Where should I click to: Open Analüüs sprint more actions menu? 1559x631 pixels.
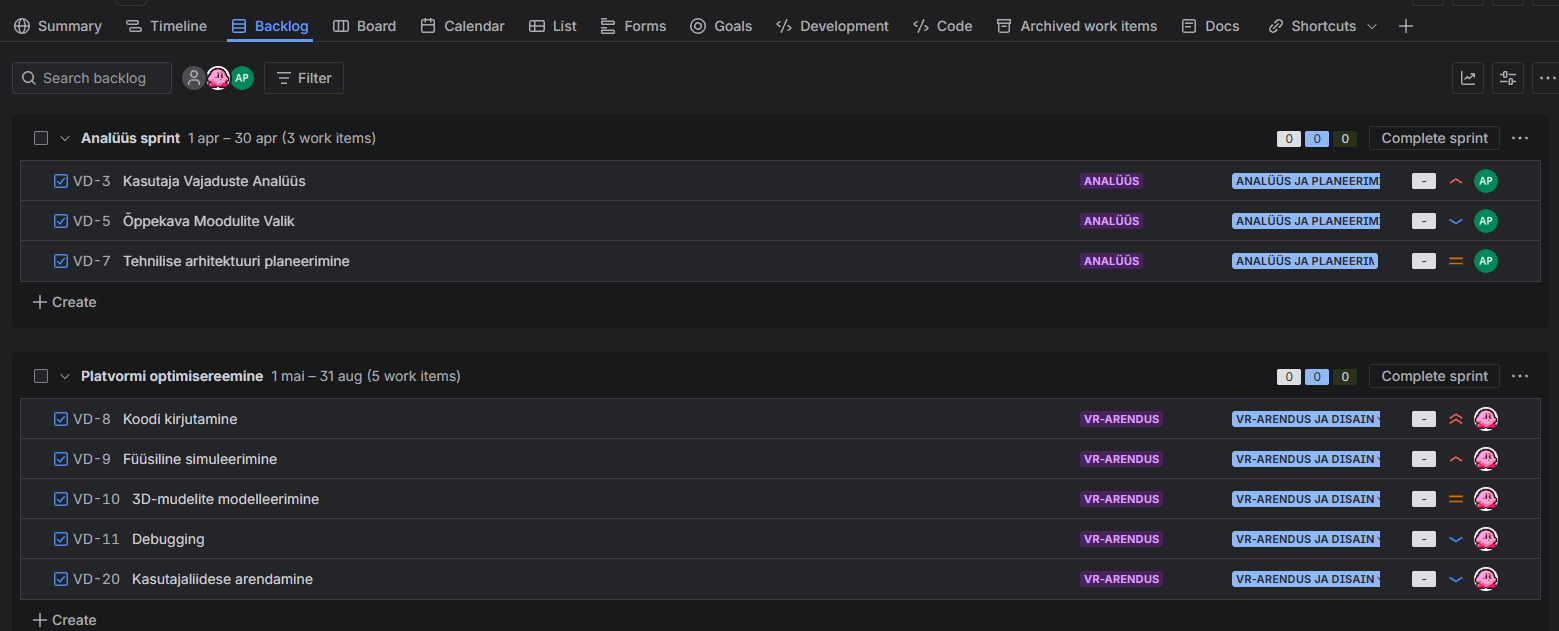pos(1520,138)
